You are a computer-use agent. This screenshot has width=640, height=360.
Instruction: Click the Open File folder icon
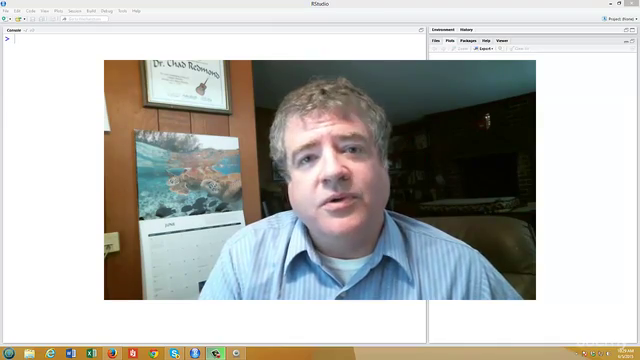[x=18, y=19]
